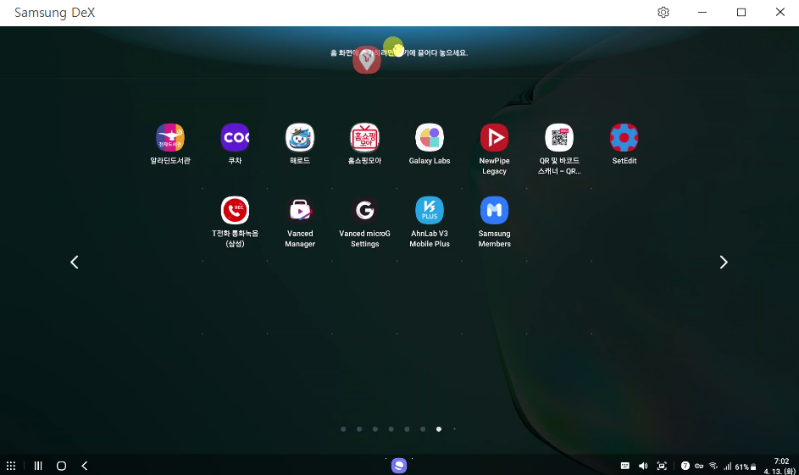Go to previous home page arrow
Image resolution: width=799 pixels, height=475 pixels.
[74, 262]
